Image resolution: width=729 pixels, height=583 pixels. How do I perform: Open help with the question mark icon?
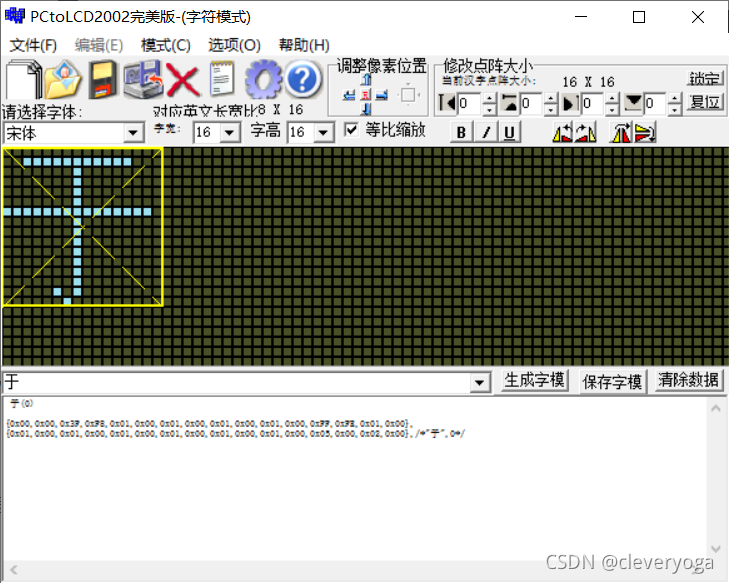(x=303, y=79)
